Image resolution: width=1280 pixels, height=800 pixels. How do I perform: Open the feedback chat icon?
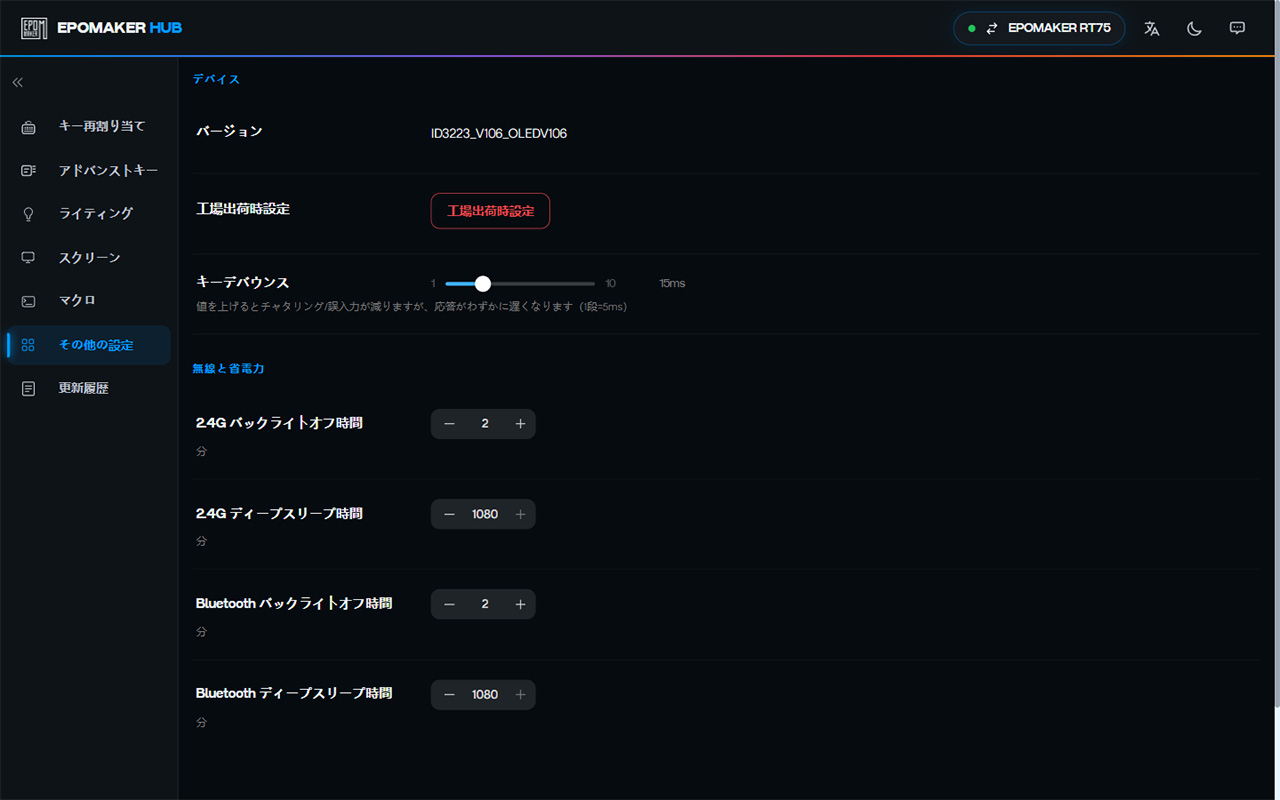[1237, 28]
